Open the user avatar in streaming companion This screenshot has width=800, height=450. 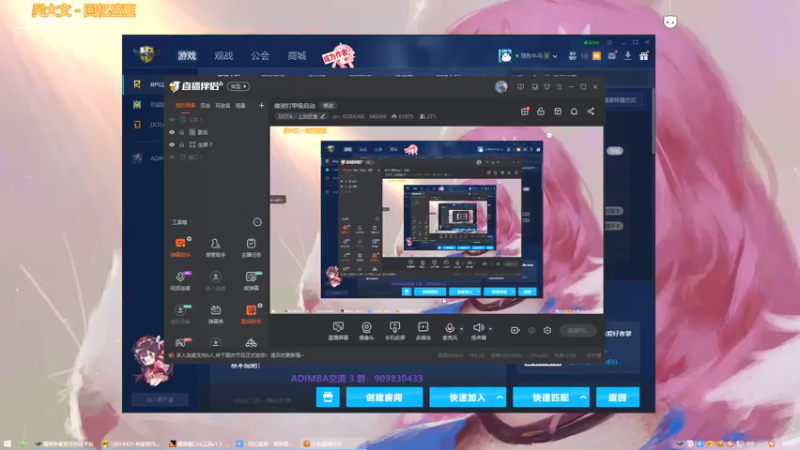[501, 87]
